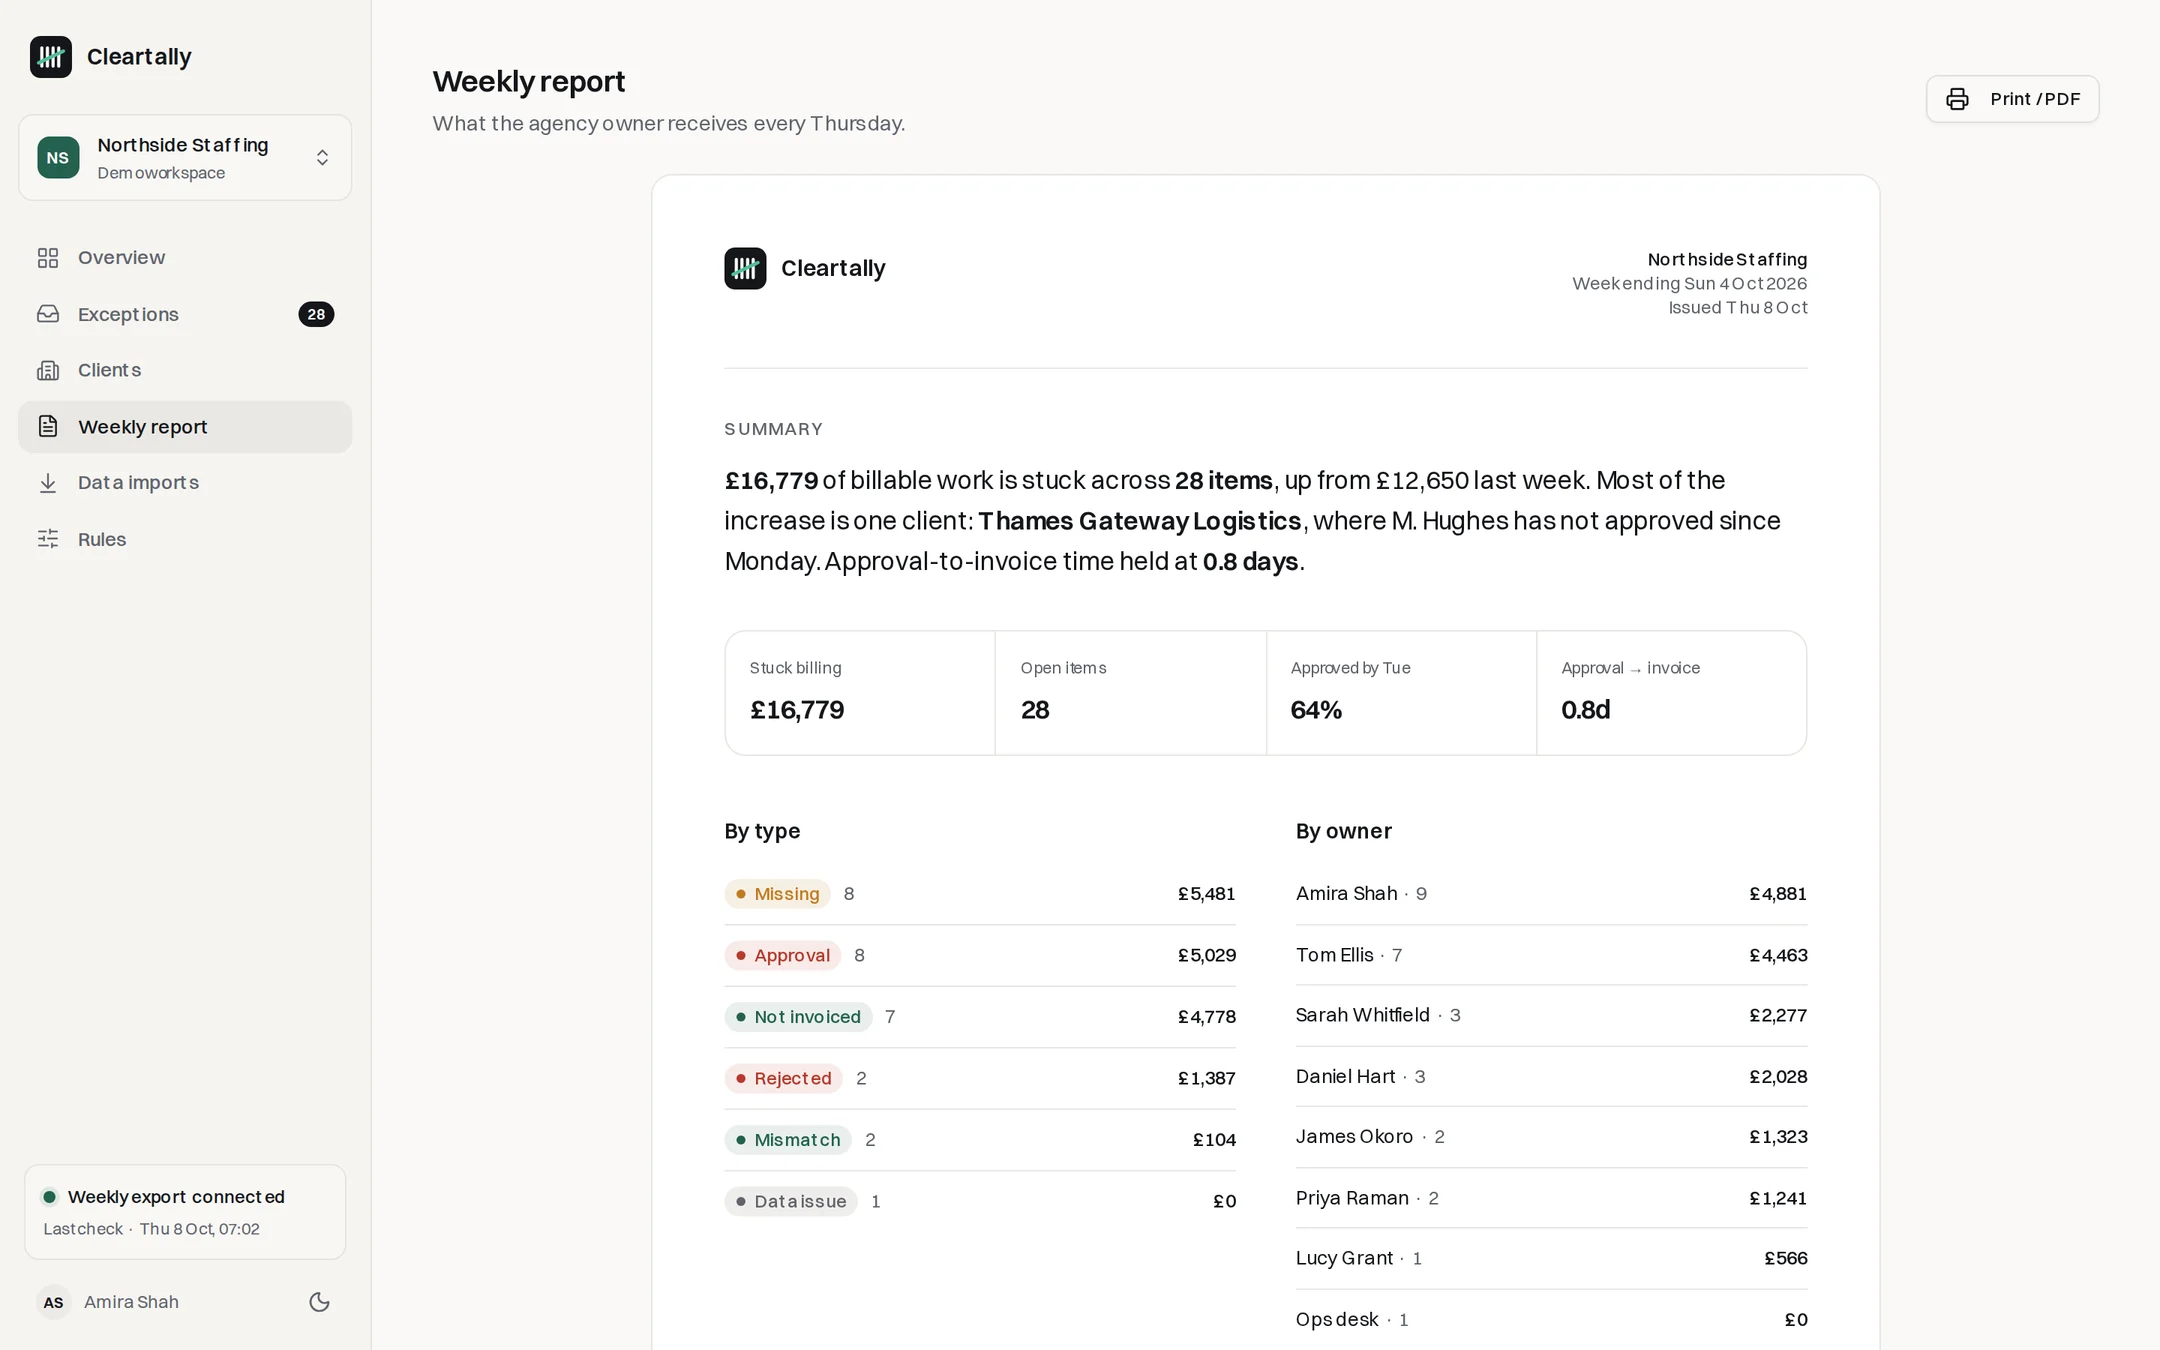Open the Overview grid icon
Image resolution: width=2160 pixels, height=1350 pixels.
point(48,258)
